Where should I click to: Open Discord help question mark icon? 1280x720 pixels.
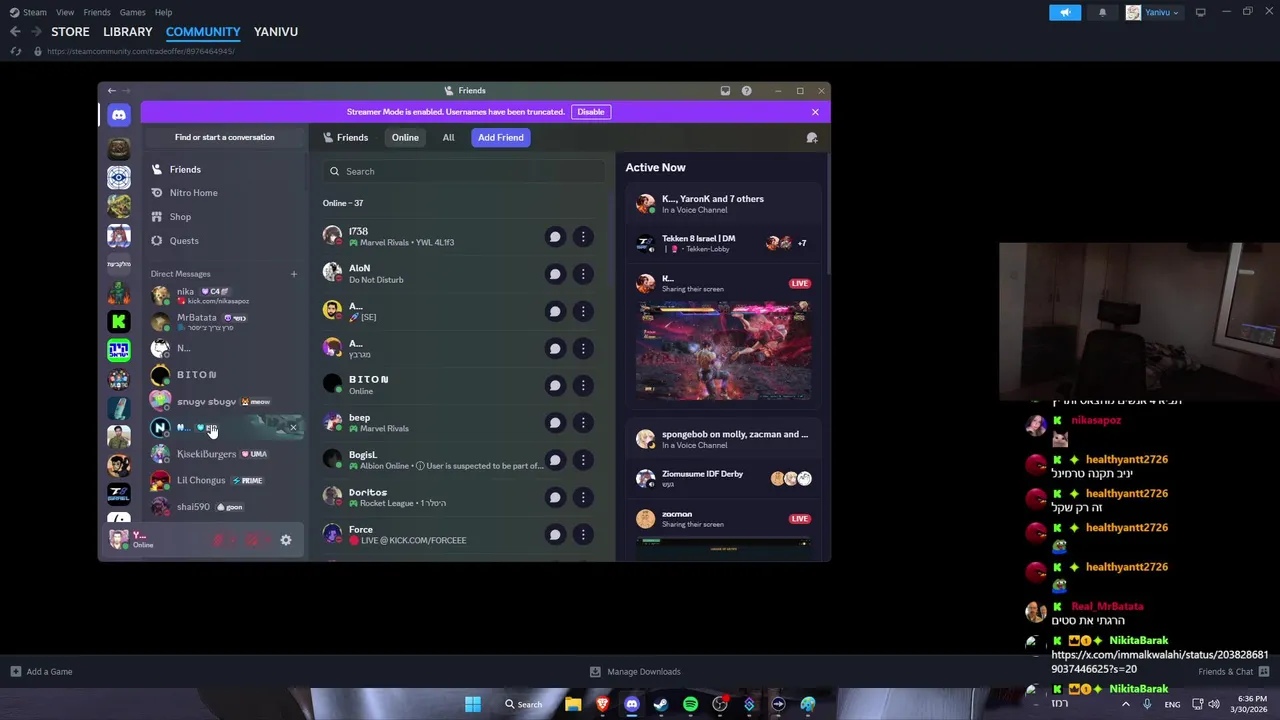(746, 91)
